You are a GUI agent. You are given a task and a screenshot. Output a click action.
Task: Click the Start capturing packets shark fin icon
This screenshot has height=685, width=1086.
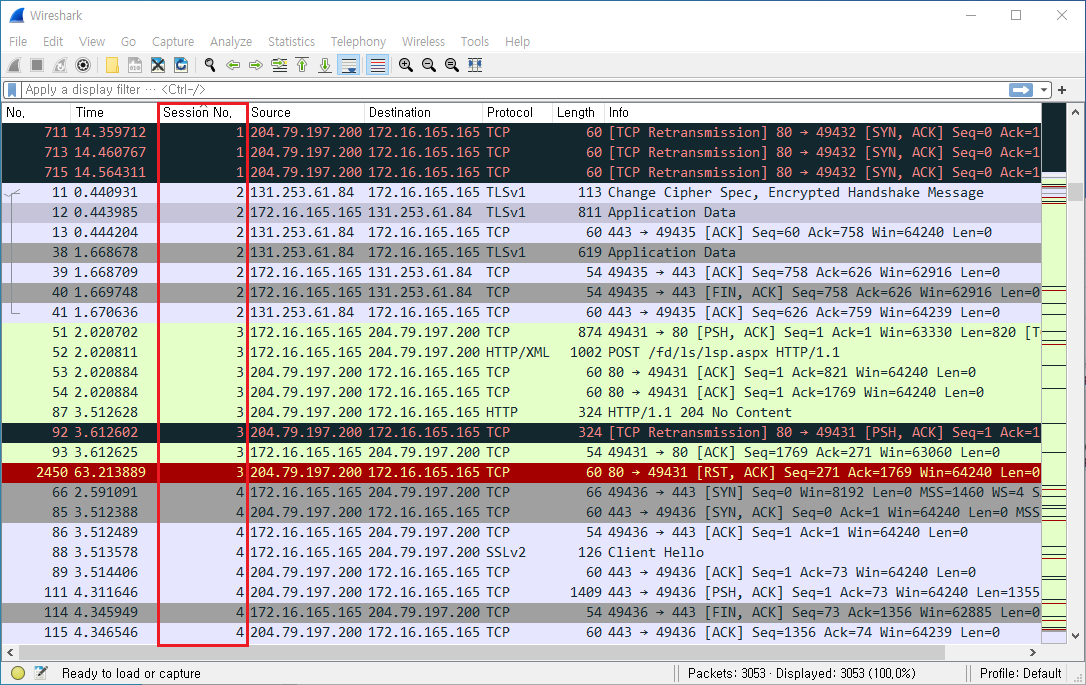15,65
